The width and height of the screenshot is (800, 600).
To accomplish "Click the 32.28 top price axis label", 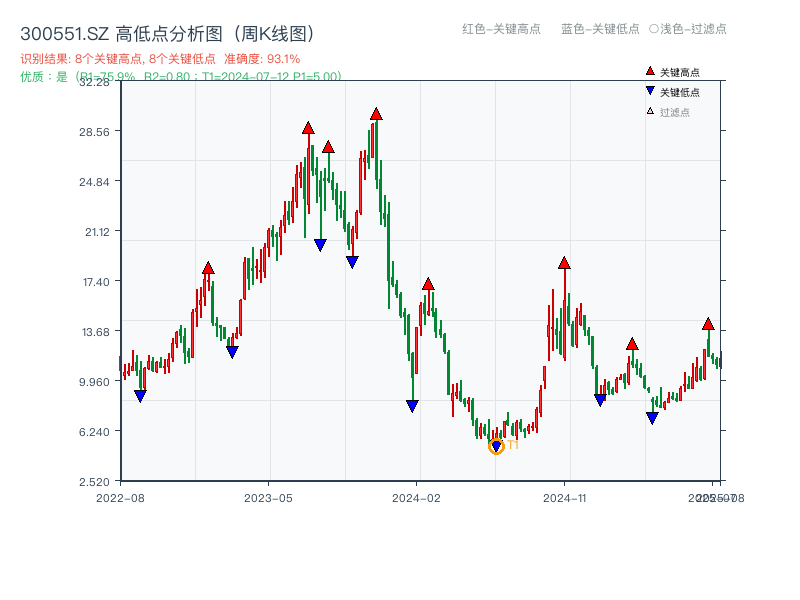I will pyautogui.click(x=92, y=85).
